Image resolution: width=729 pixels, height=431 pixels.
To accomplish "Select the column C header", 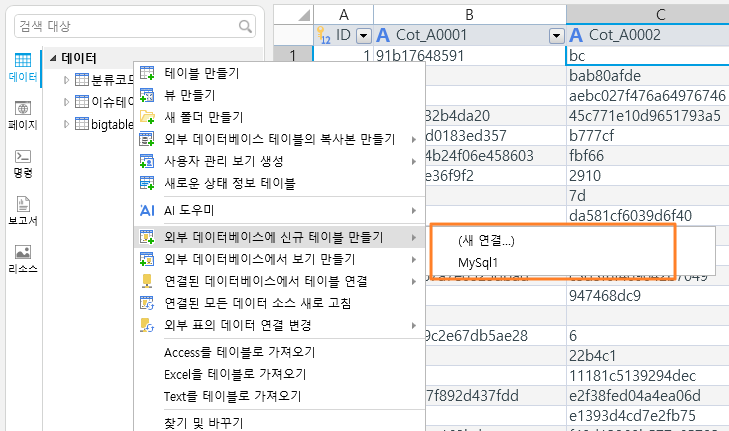I will pos(648,15).
